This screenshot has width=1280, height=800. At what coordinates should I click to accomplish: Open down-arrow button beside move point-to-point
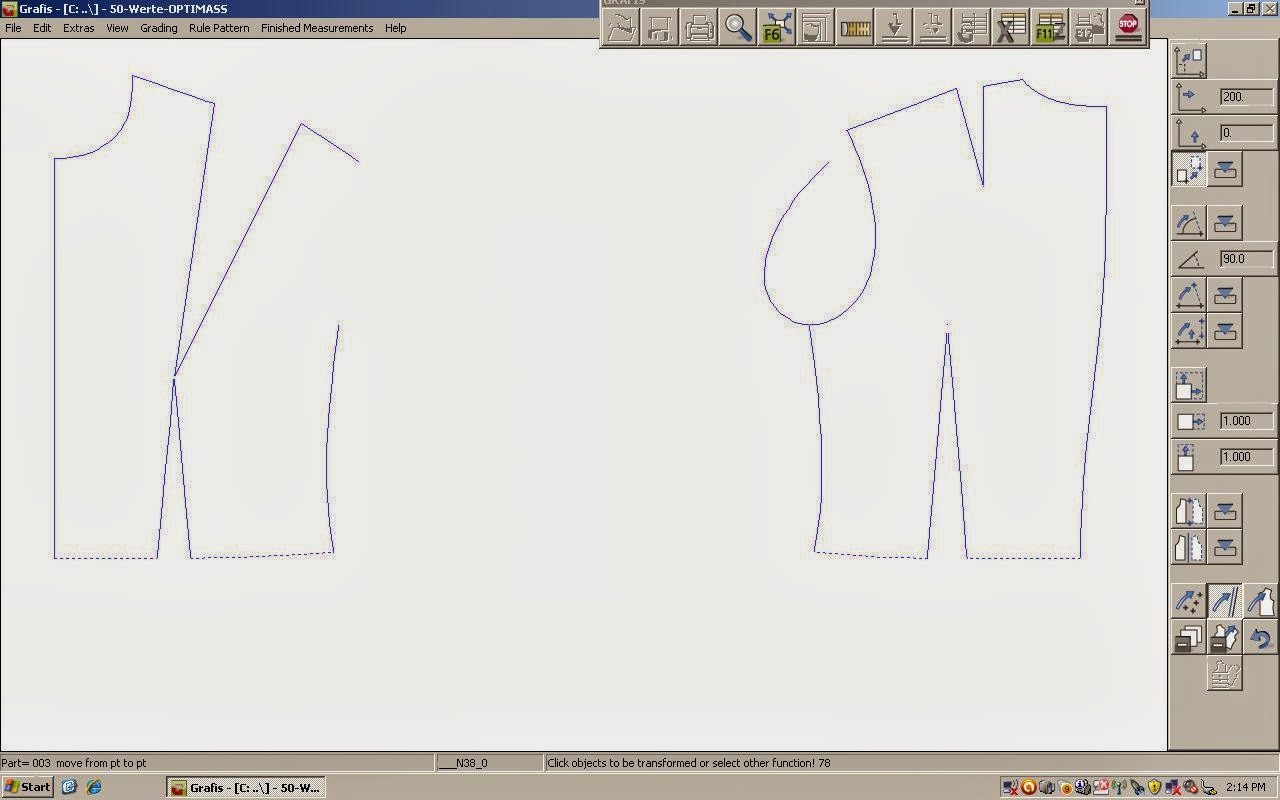(1225, 170)
